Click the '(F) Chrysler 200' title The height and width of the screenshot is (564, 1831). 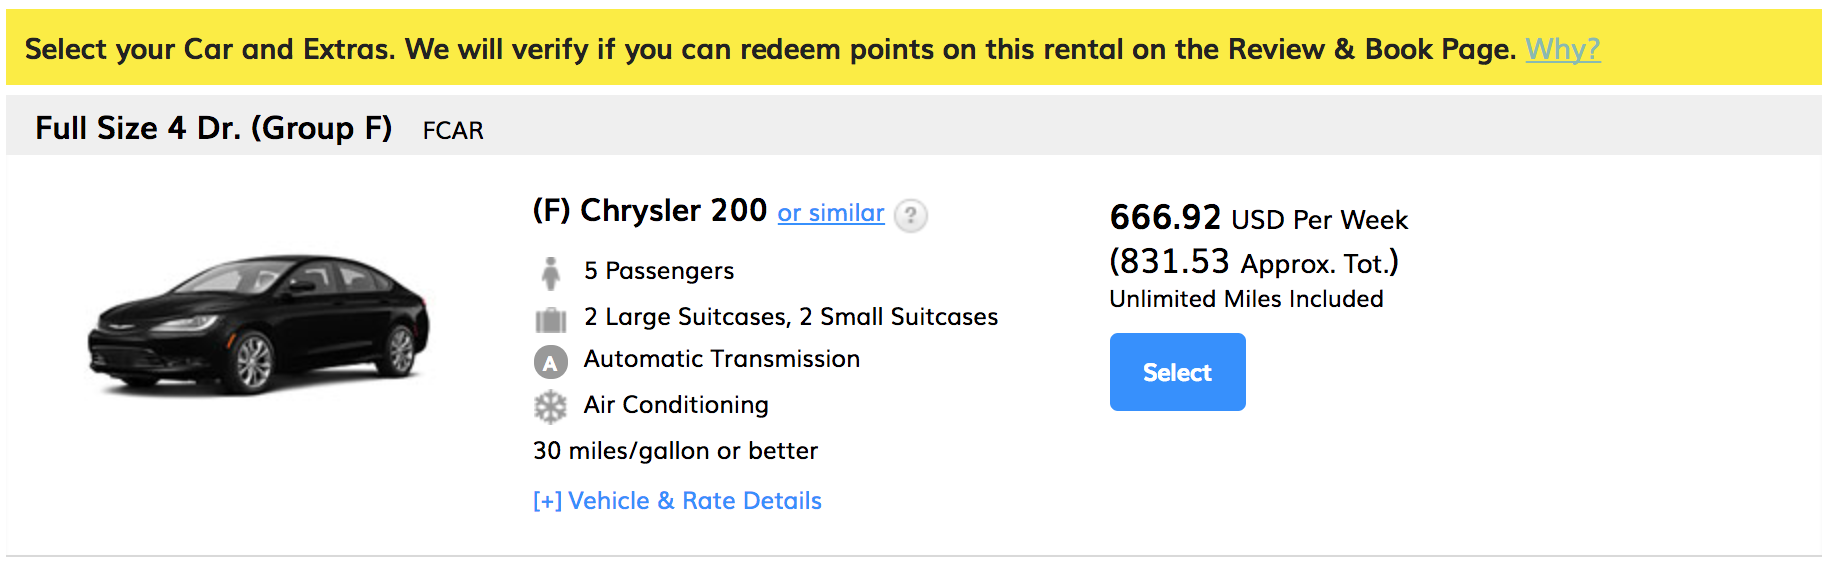649,211
